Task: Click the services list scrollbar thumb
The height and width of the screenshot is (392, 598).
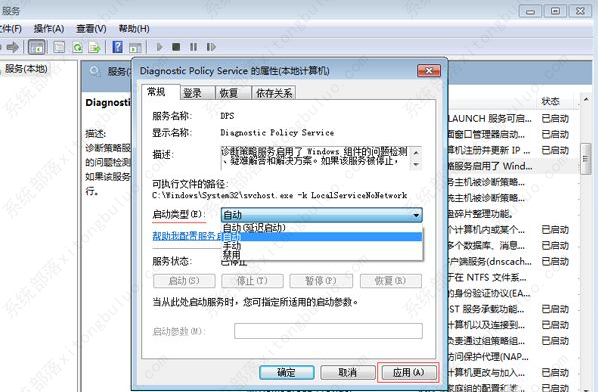Action: coord(585,159)
